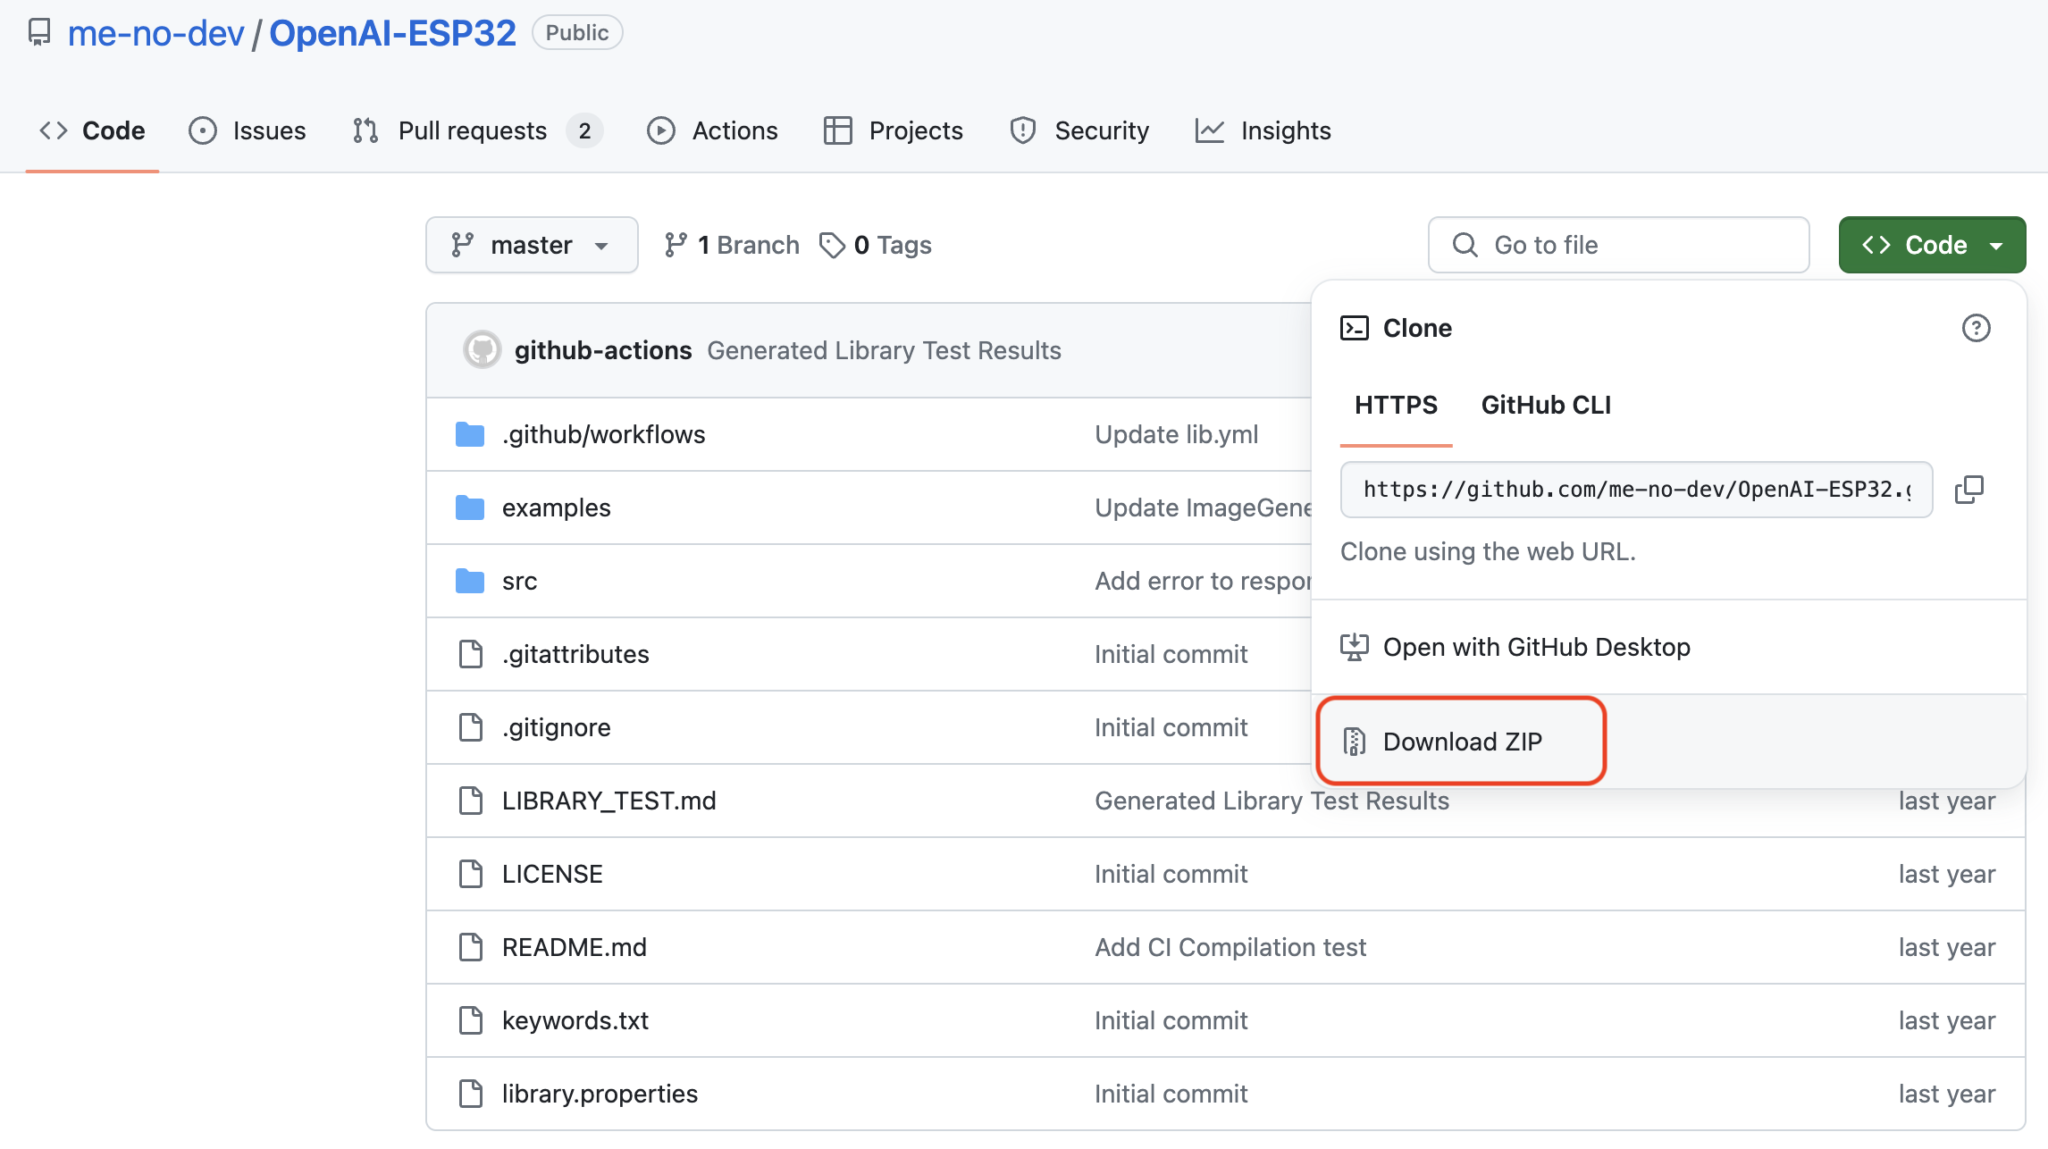
Task: Open the repository bookmark icon
Action: pyautogui.click(x=40, y=31)
